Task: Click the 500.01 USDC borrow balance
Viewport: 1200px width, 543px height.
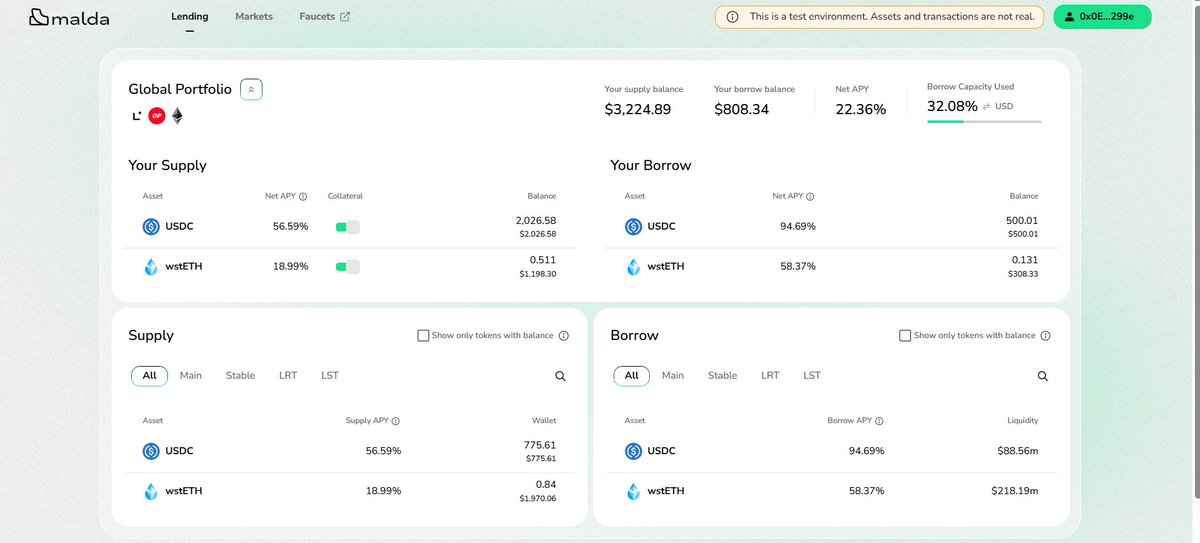Action: click(1022, 220)
